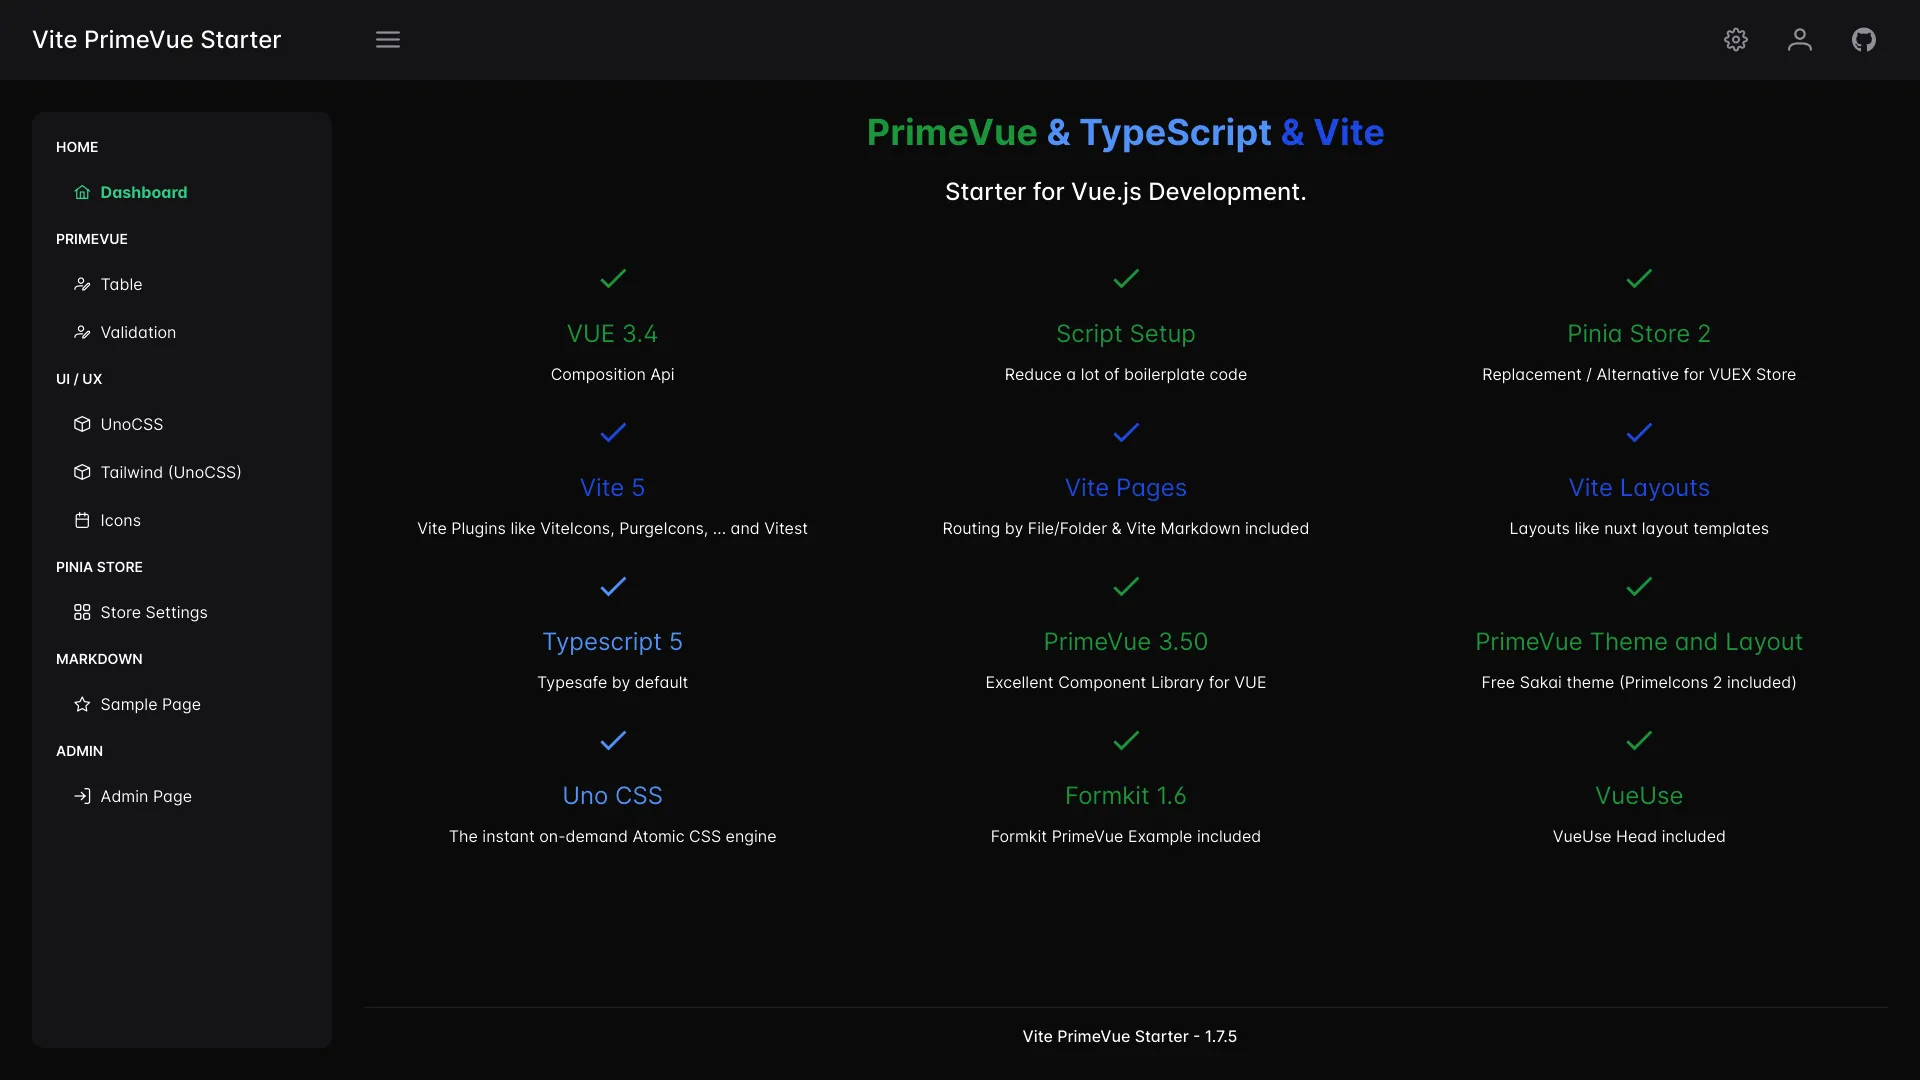Click the icon next to Table menu item

[82, 285]
